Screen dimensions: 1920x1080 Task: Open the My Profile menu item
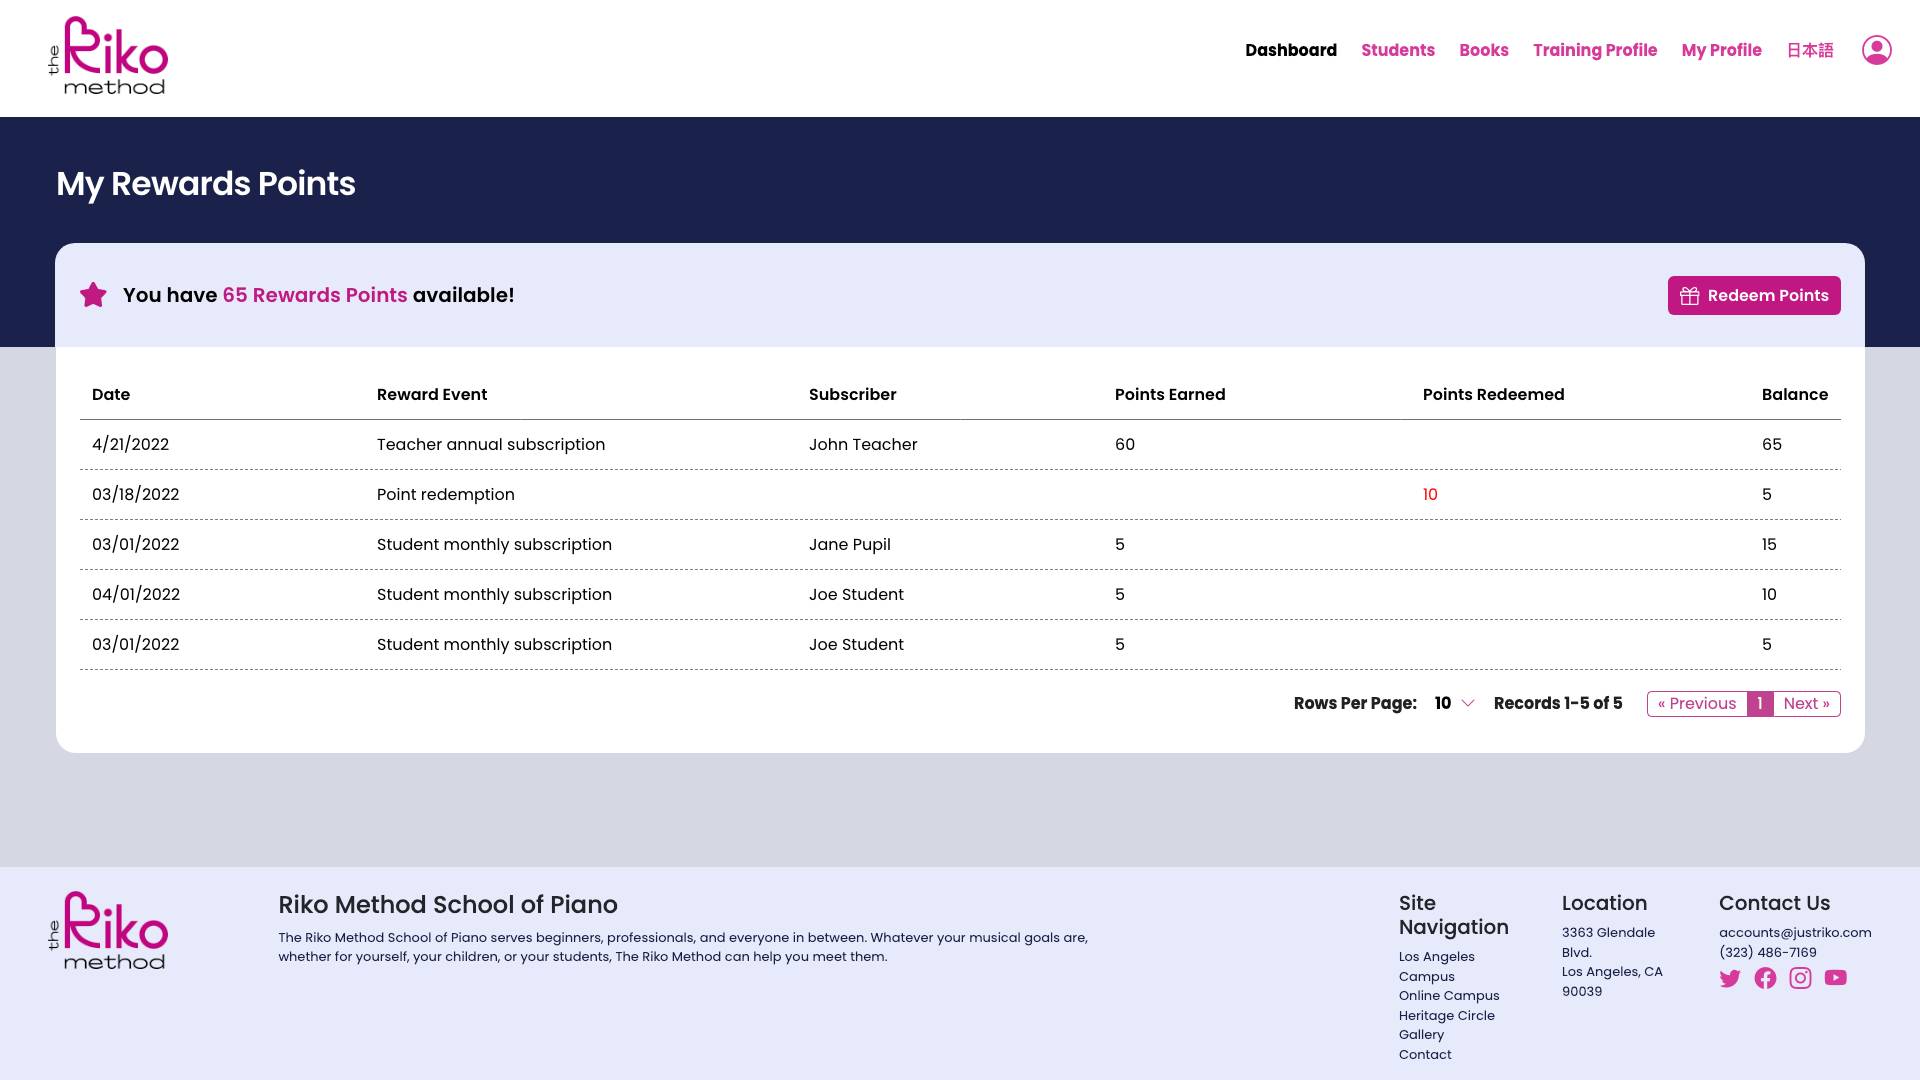(1721, 50)
